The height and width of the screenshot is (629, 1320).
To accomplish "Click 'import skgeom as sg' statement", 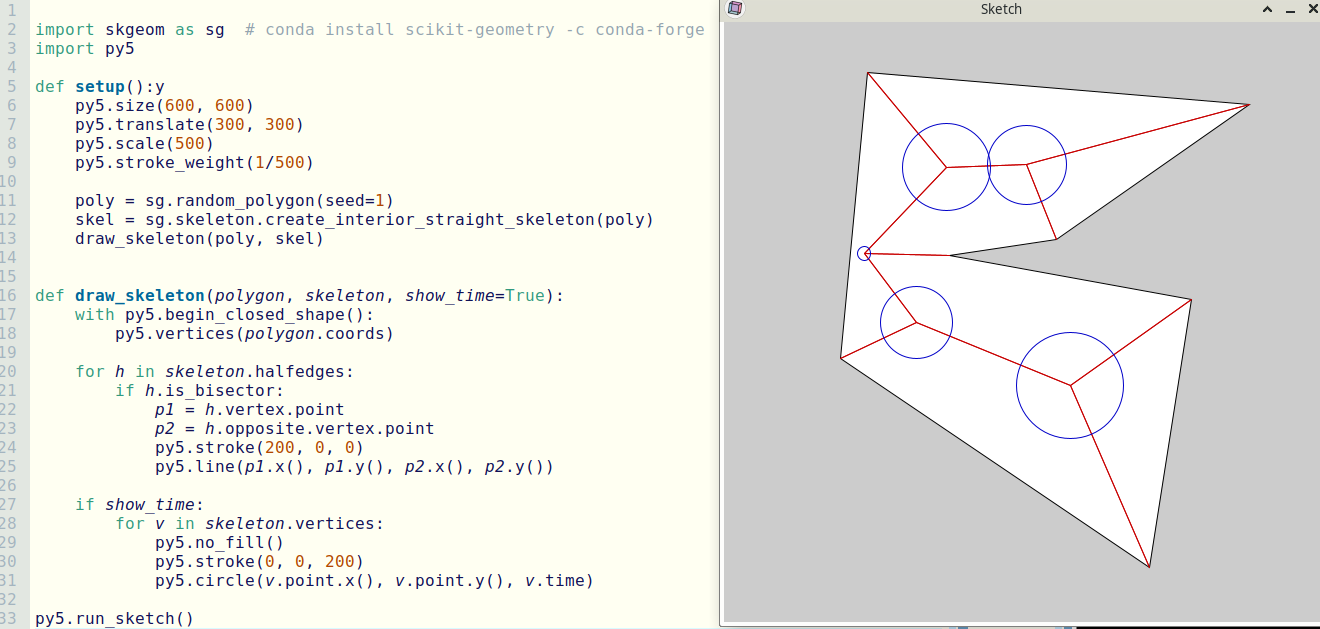I will point(130,30).
